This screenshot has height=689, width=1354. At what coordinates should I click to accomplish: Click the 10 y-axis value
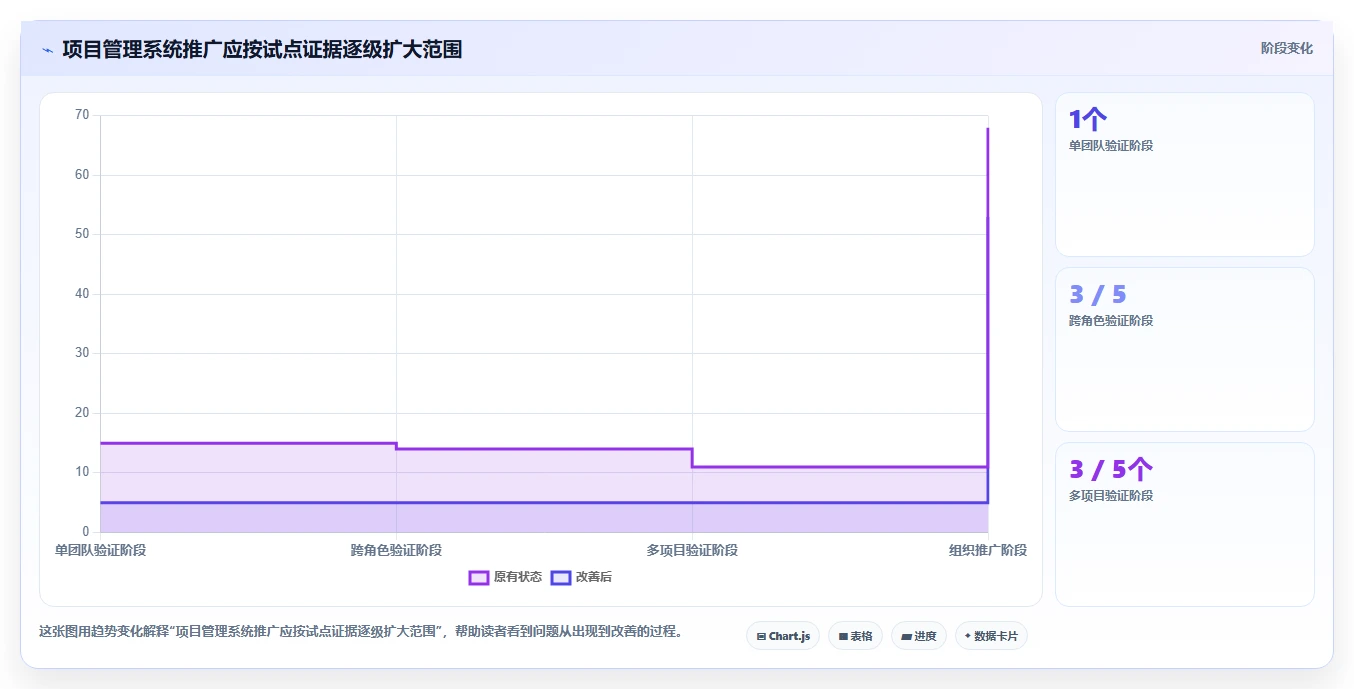82,472
